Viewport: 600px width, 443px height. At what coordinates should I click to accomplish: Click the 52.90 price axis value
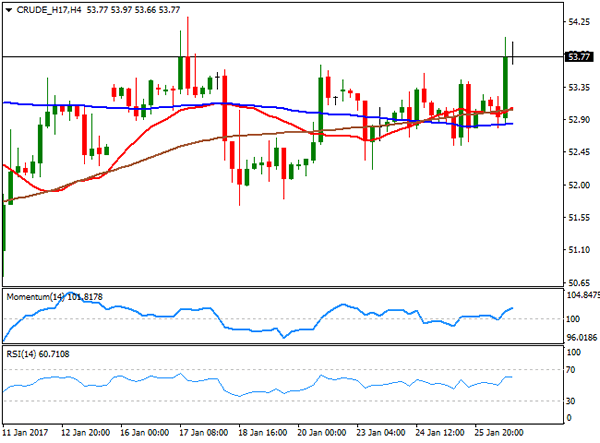point(579,120)
